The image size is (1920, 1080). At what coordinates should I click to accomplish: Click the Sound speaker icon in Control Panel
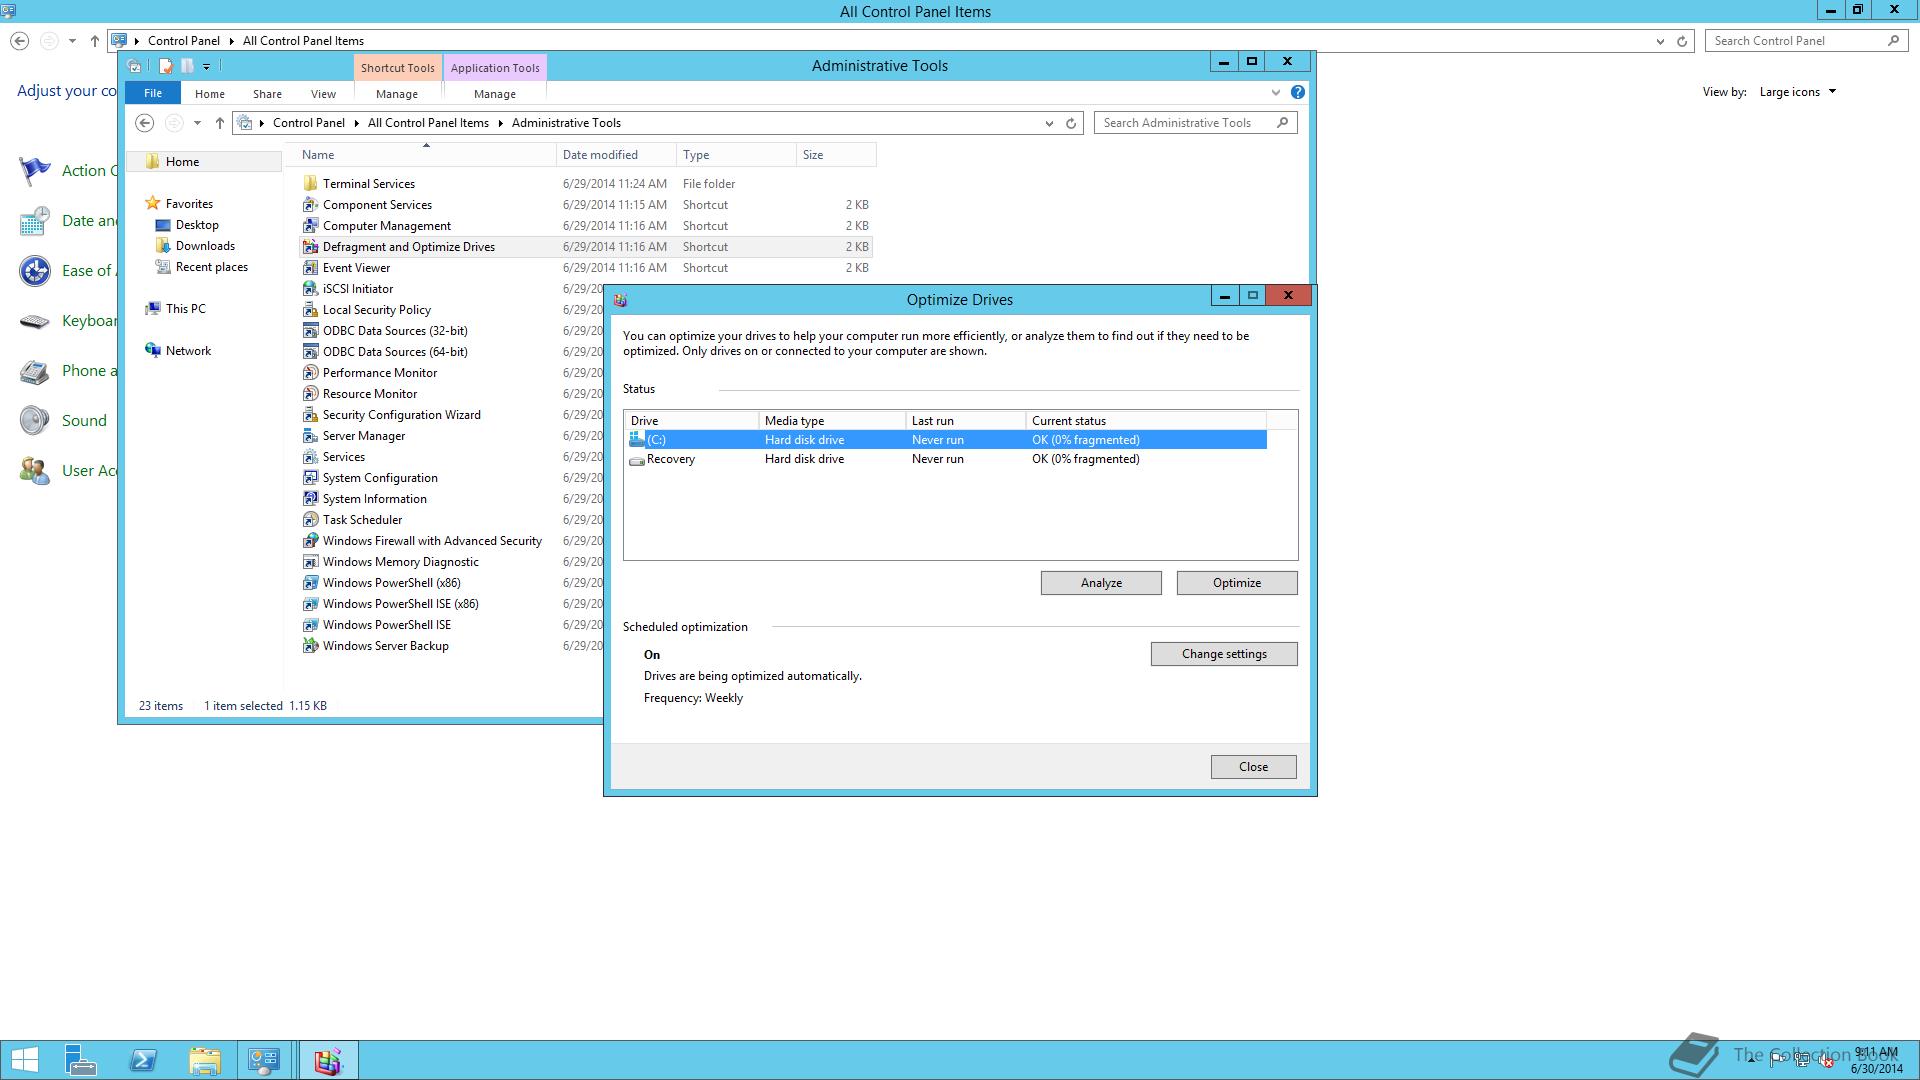coord(35,421)
